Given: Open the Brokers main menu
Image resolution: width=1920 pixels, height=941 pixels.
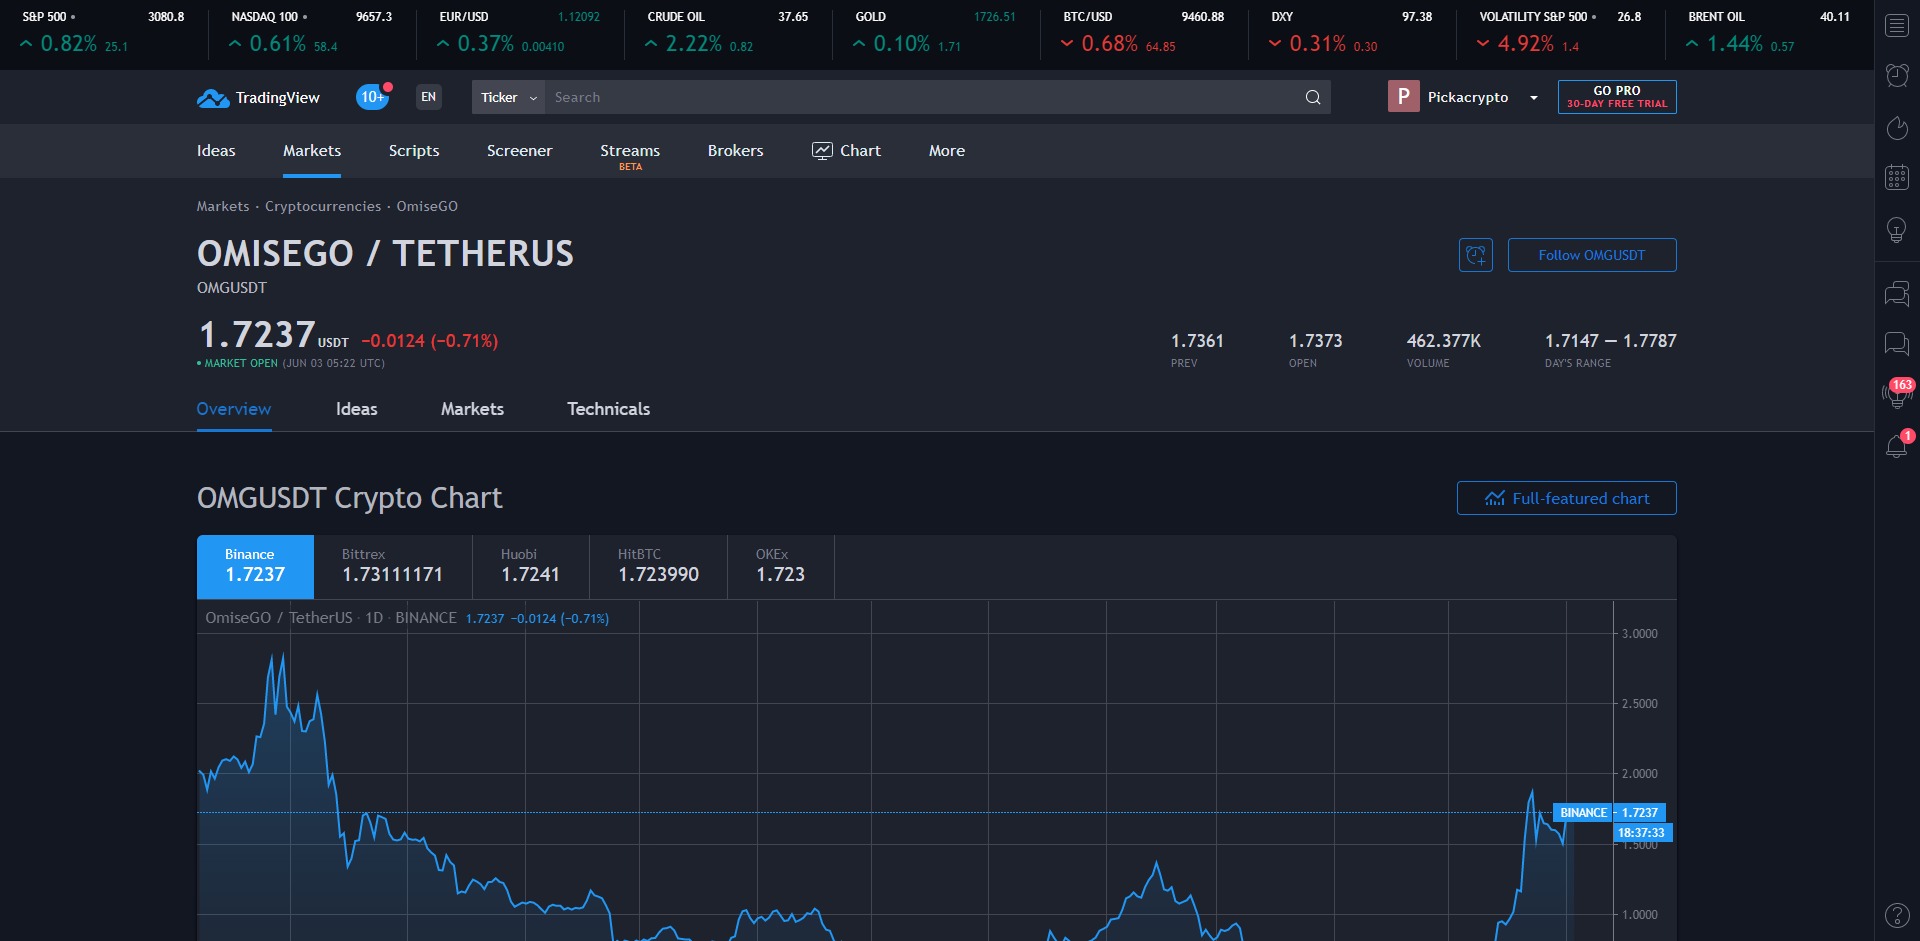Looking at the screenshot, I should [x=735, y=151].
